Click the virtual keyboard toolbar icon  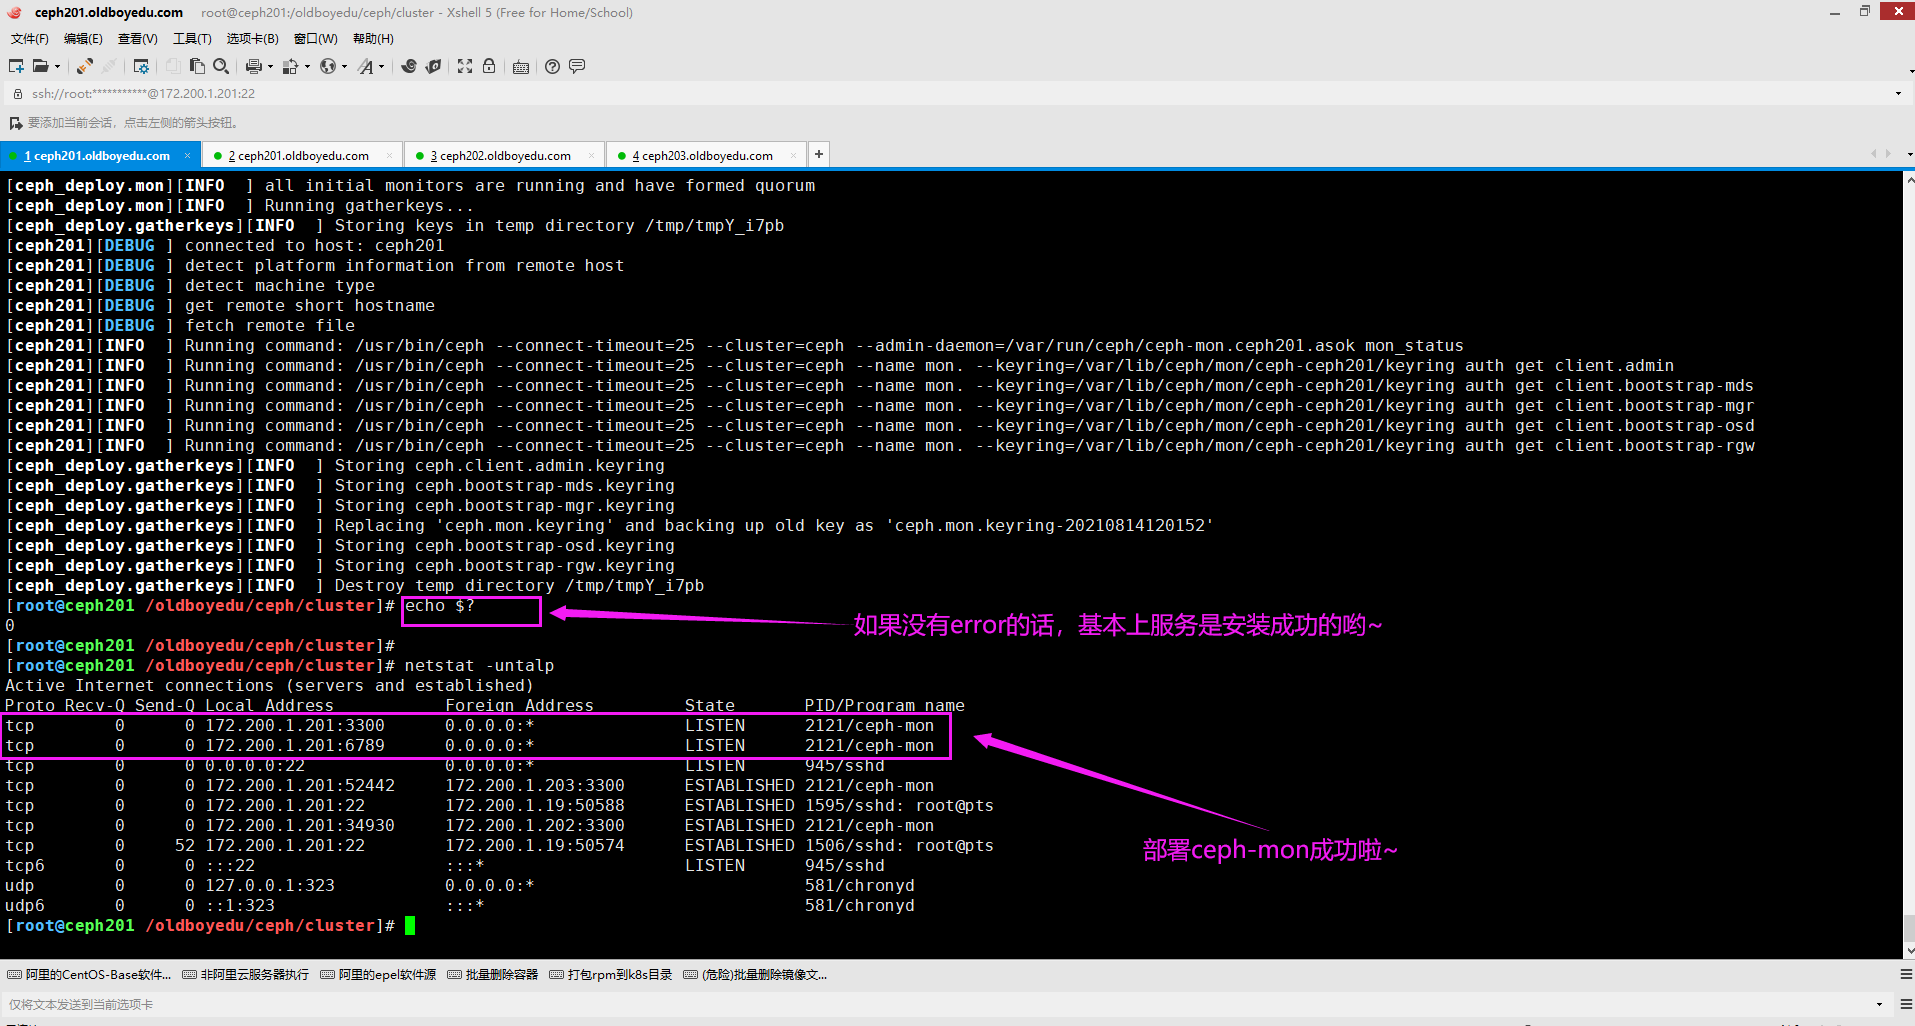point(521,67)
